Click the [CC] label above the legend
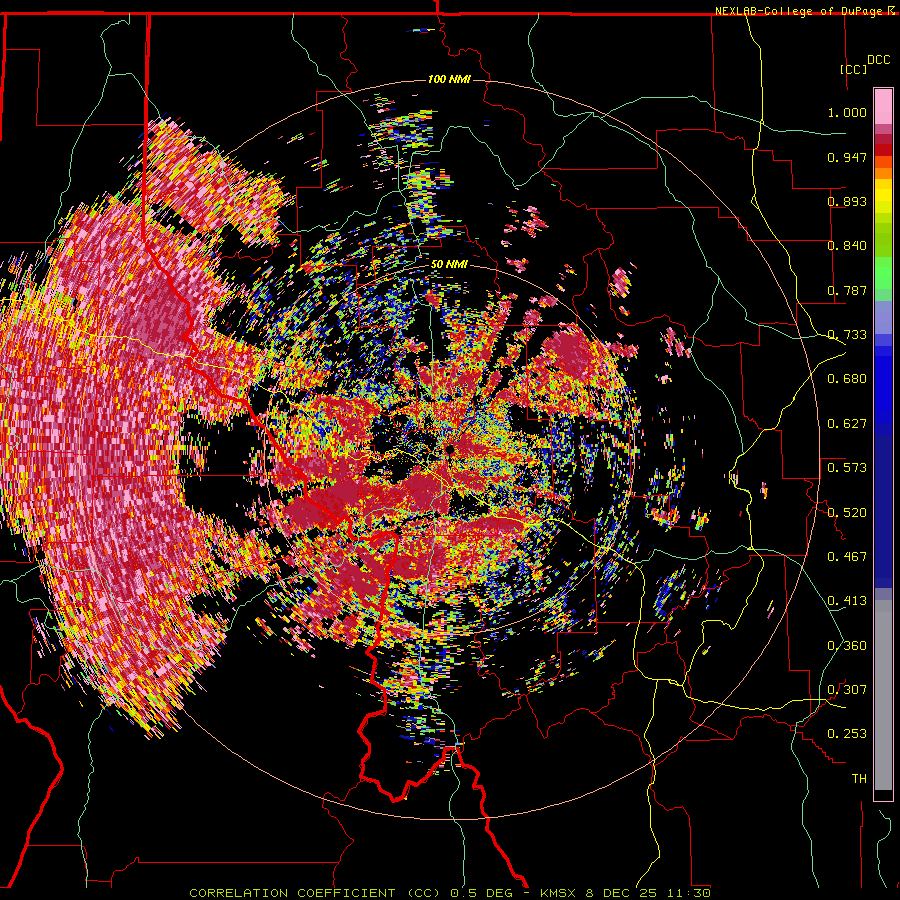The image size is (900, 900). point(854,69)
